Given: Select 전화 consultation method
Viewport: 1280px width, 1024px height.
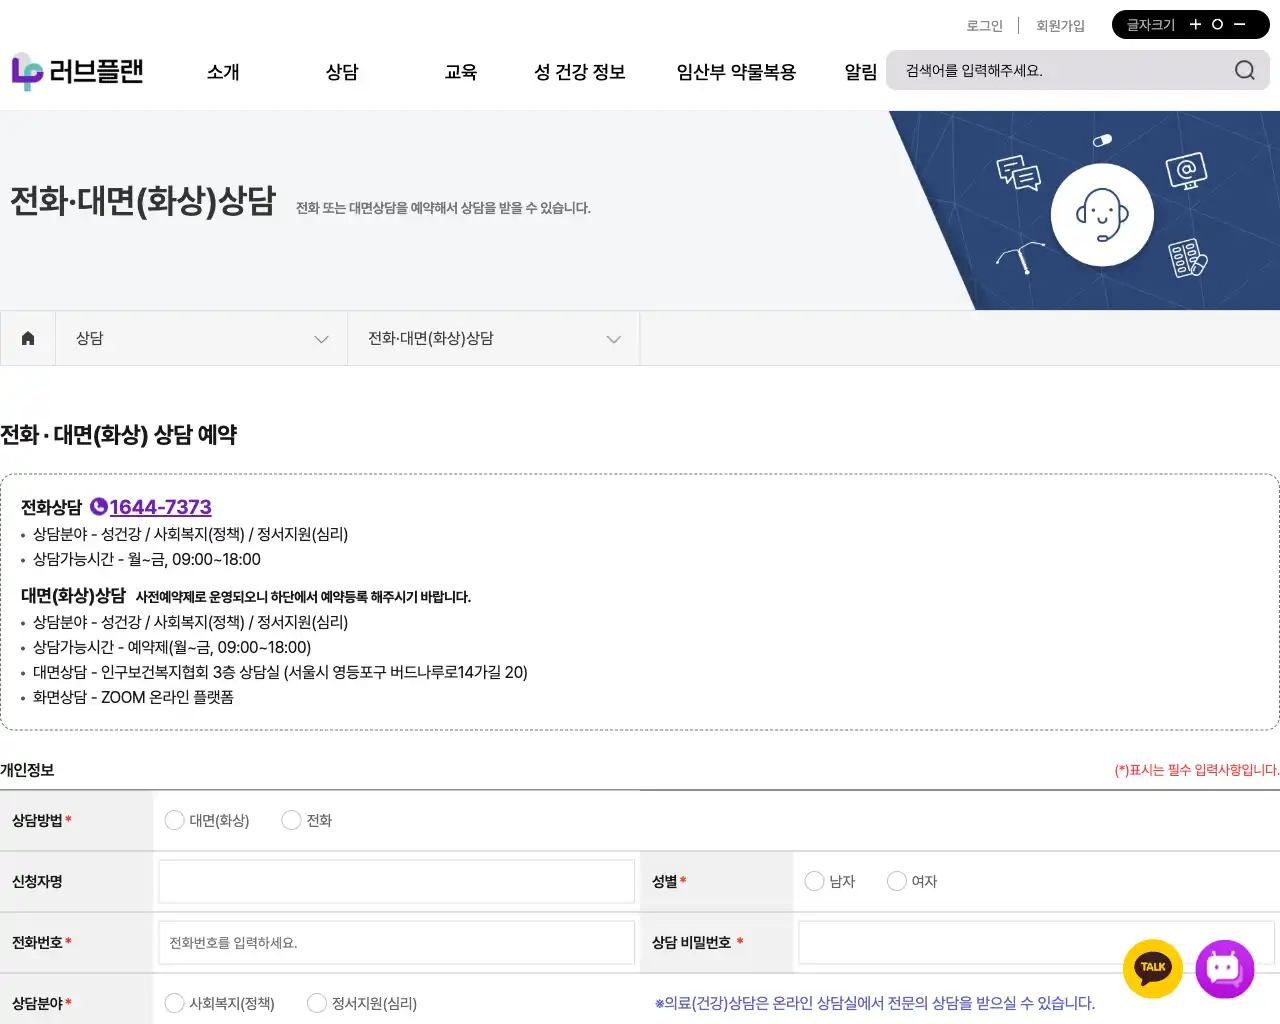Looking at the screenshot, I should [292, 820].
